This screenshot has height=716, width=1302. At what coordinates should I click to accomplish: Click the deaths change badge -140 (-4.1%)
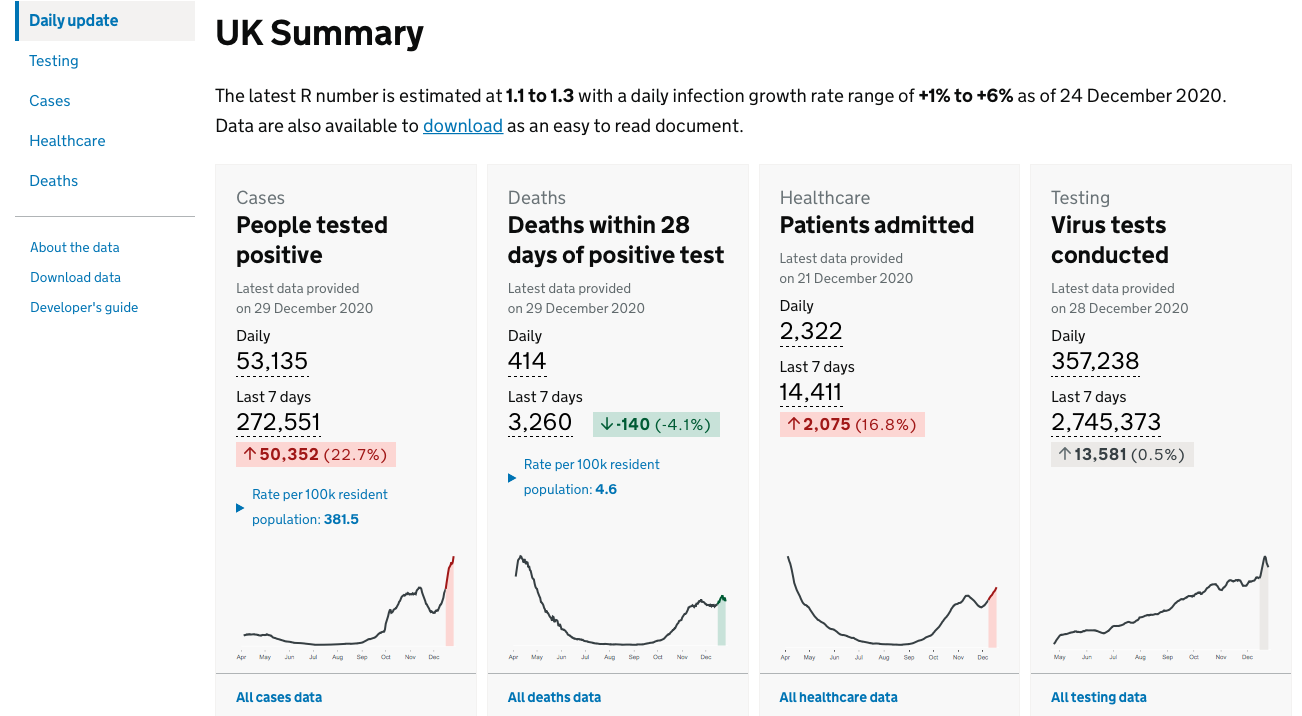[656, 424]
